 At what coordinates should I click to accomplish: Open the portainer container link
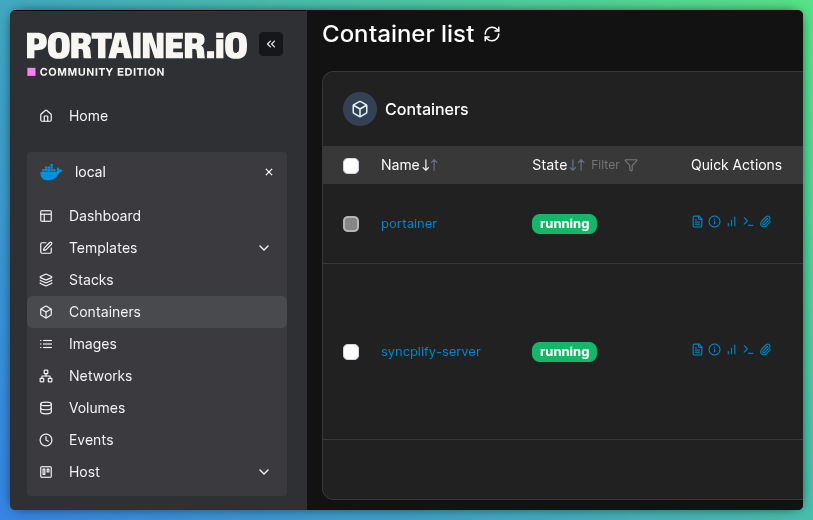(409, 223)
